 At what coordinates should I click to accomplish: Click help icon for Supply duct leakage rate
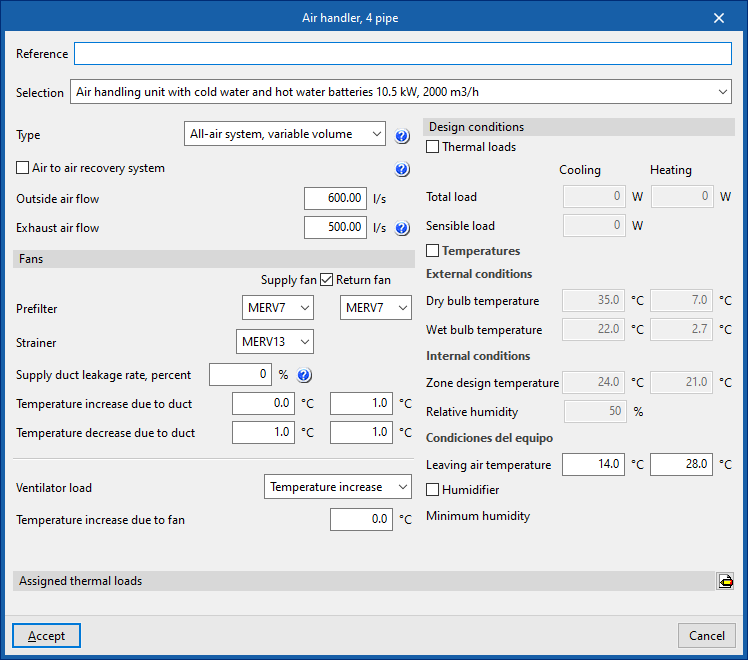click(304, 375)
